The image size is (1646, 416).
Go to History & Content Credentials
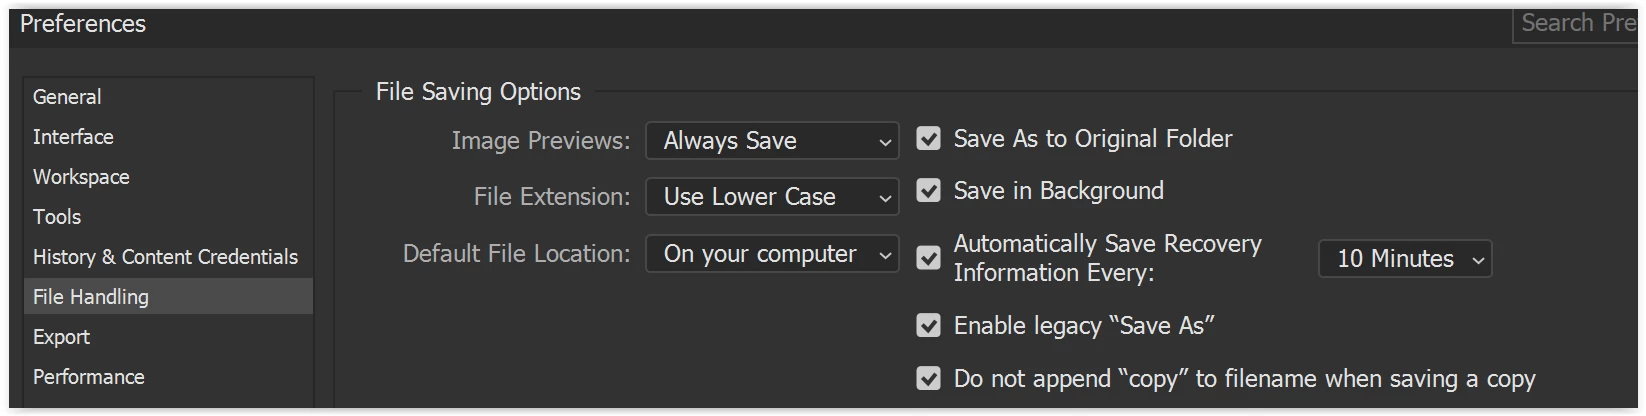point(165,257)
